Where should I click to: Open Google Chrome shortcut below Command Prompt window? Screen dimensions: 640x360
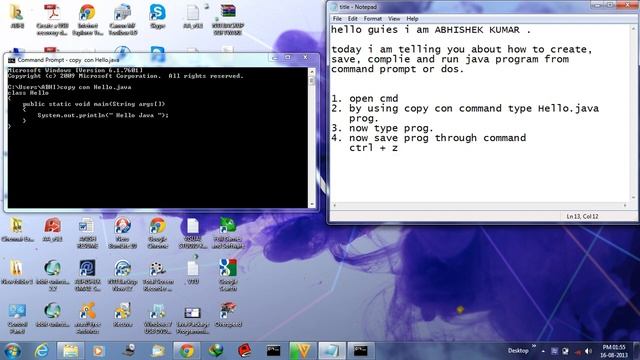(158, 233)
